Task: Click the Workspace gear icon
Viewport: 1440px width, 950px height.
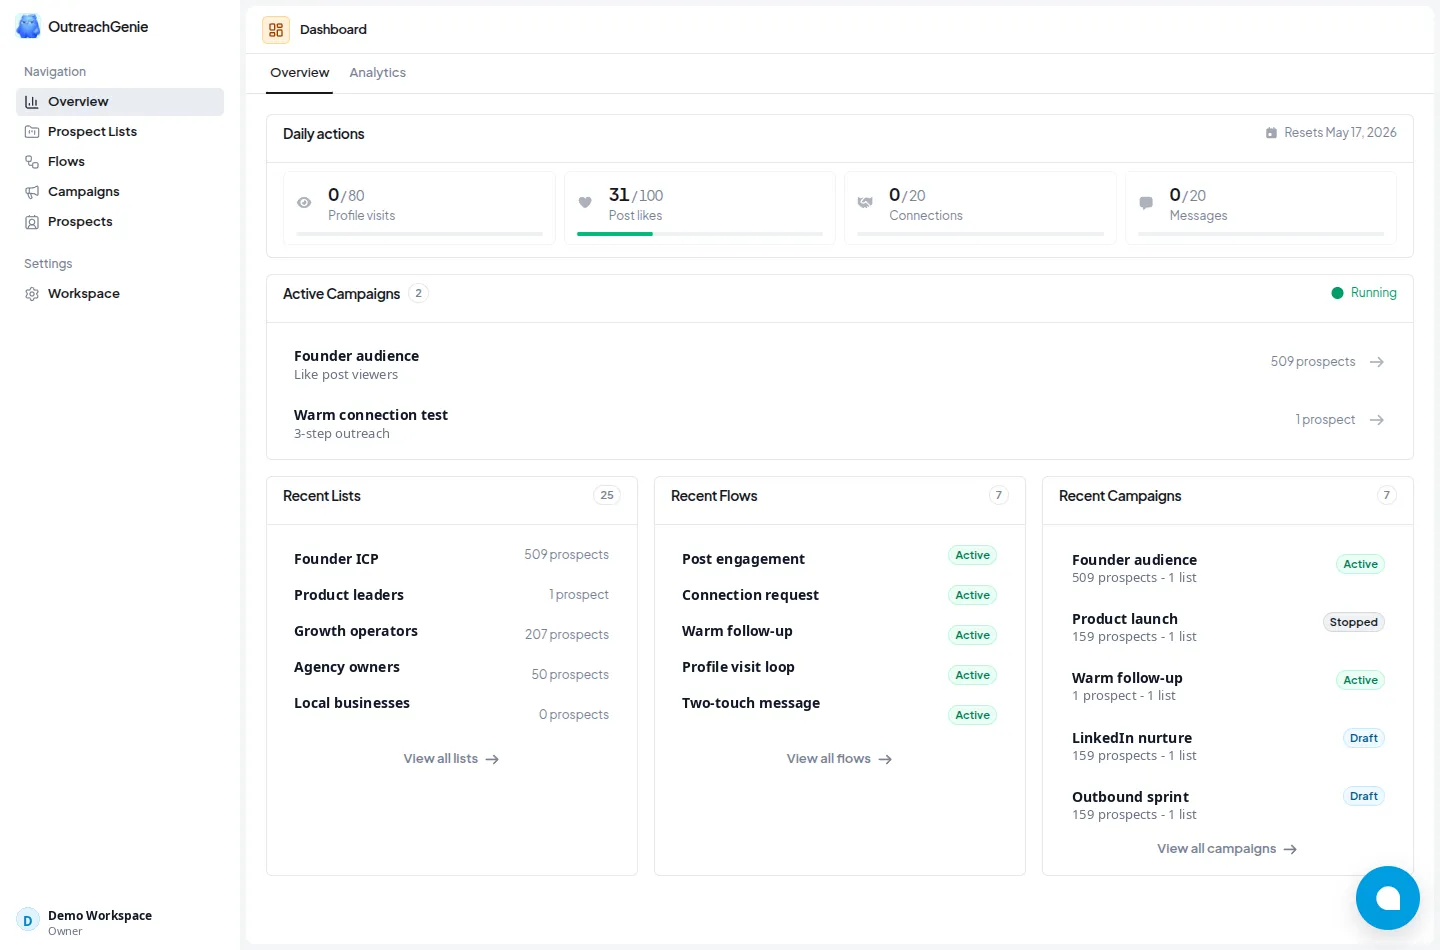Action: 32,294
